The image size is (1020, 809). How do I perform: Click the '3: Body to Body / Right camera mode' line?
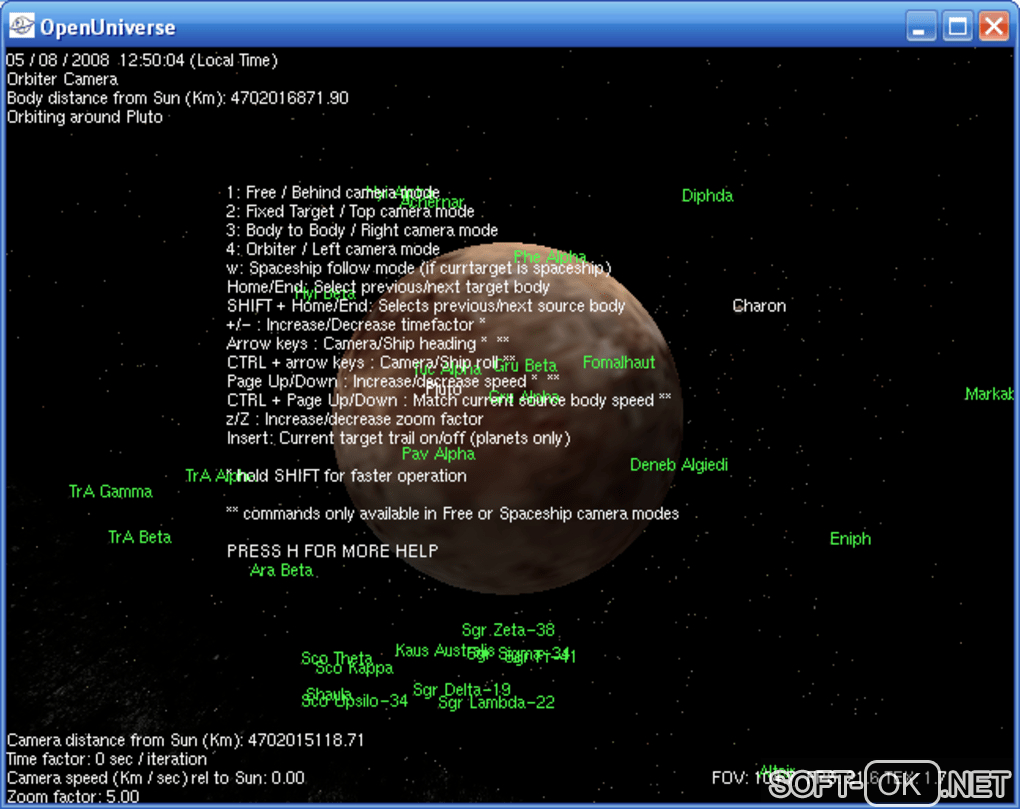point(362,230)
